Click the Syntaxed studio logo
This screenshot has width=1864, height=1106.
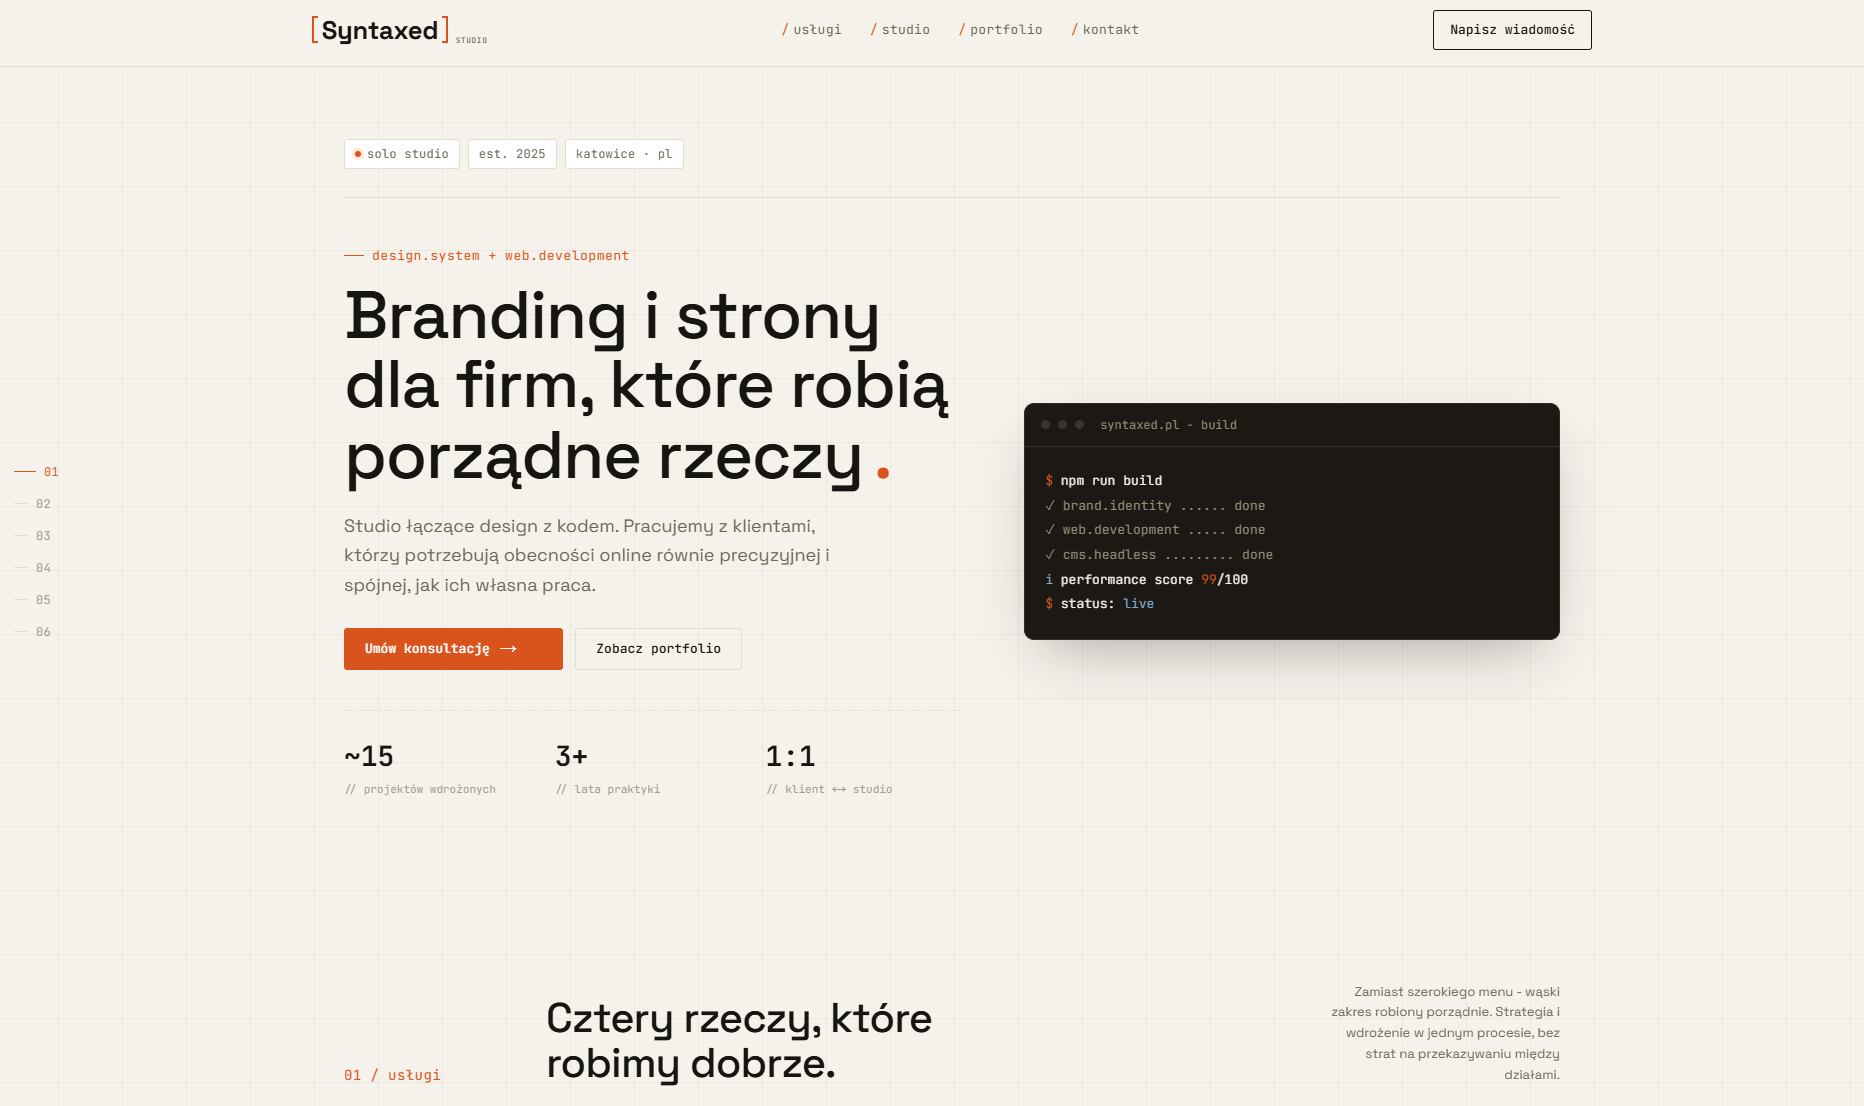(399, 30)
